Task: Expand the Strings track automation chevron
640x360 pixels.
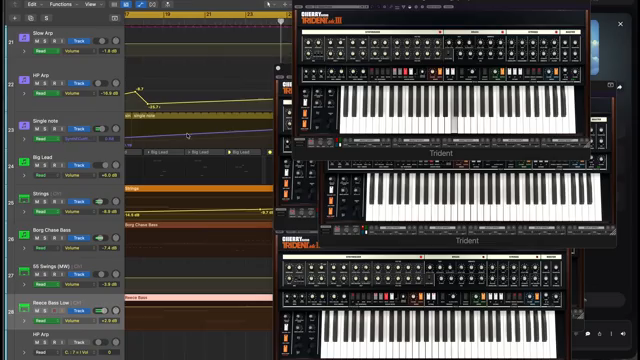Action: coord(24,212)
